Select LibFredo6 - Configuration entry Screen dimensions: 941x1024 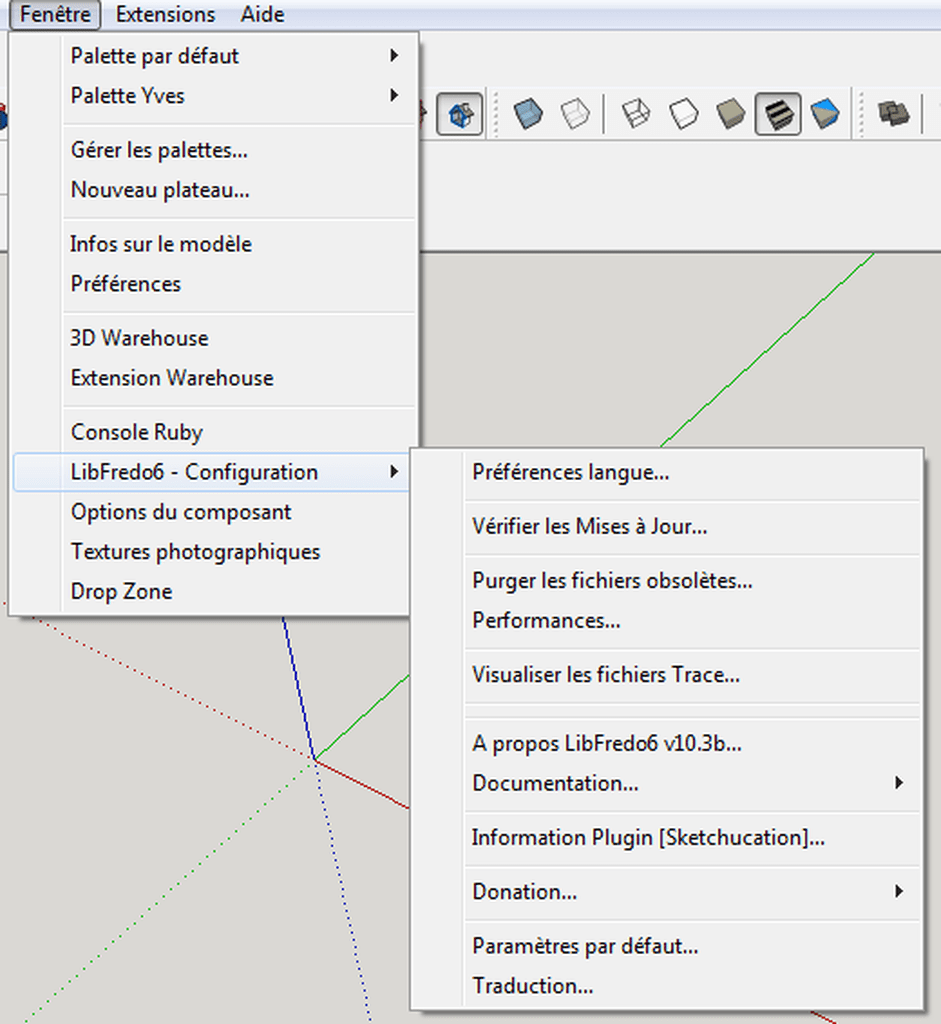coord(212,472)
